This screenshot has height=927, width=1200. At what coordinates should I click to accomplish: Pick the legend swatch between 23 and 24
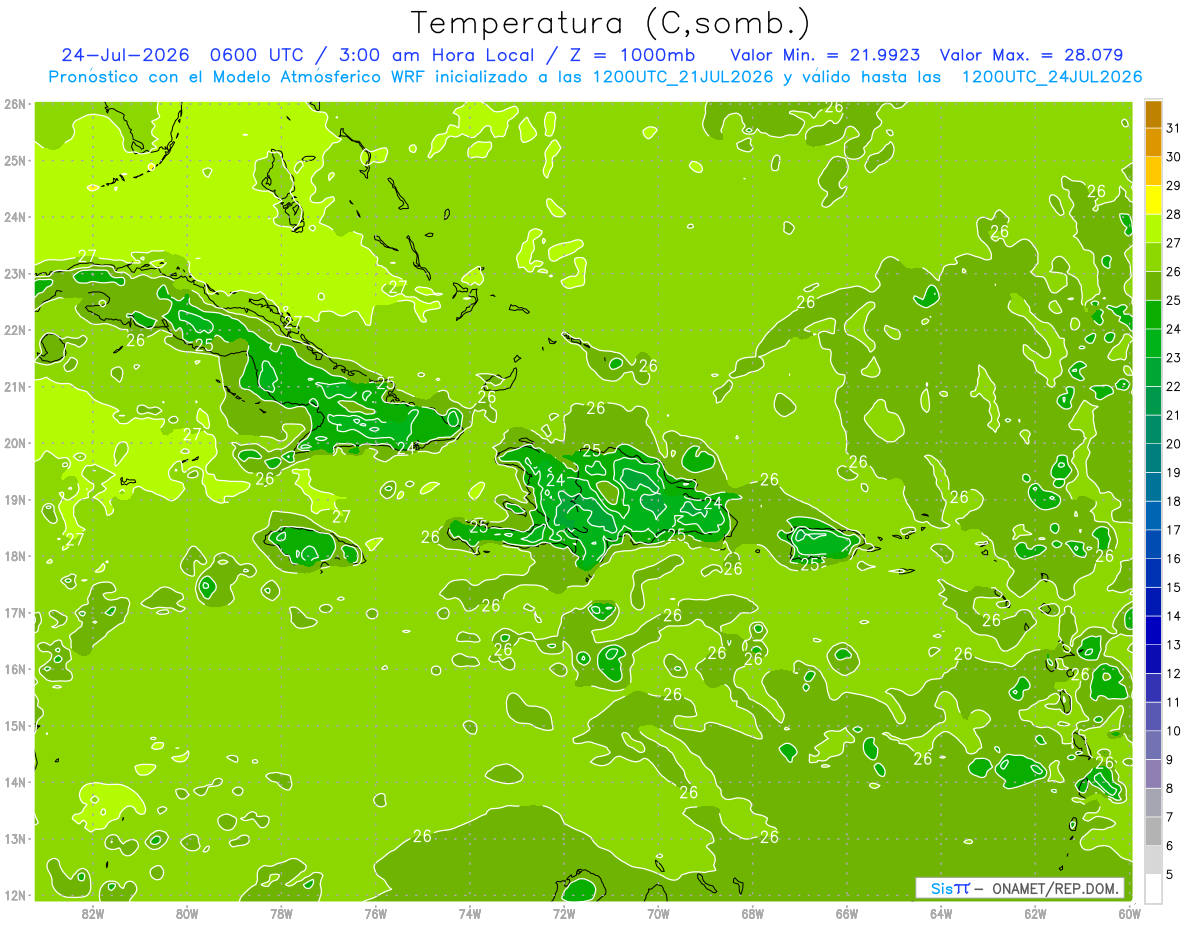(1153, 343)
